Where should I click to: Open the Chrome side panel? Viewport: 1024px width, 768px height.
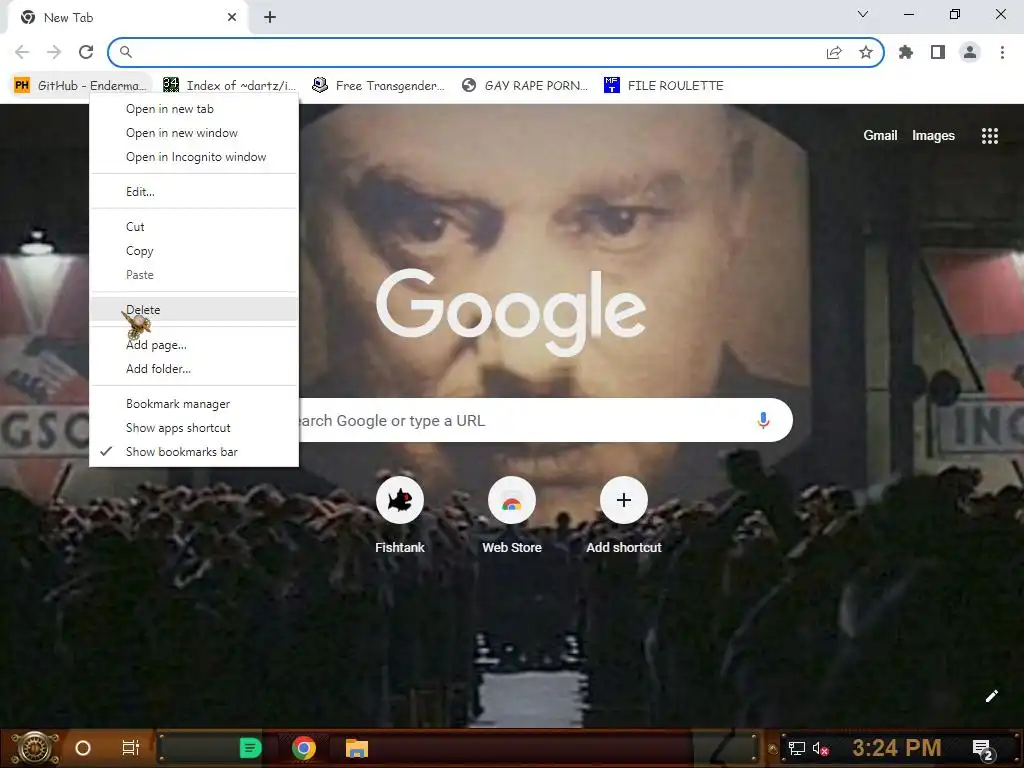[x=938, y=52]
